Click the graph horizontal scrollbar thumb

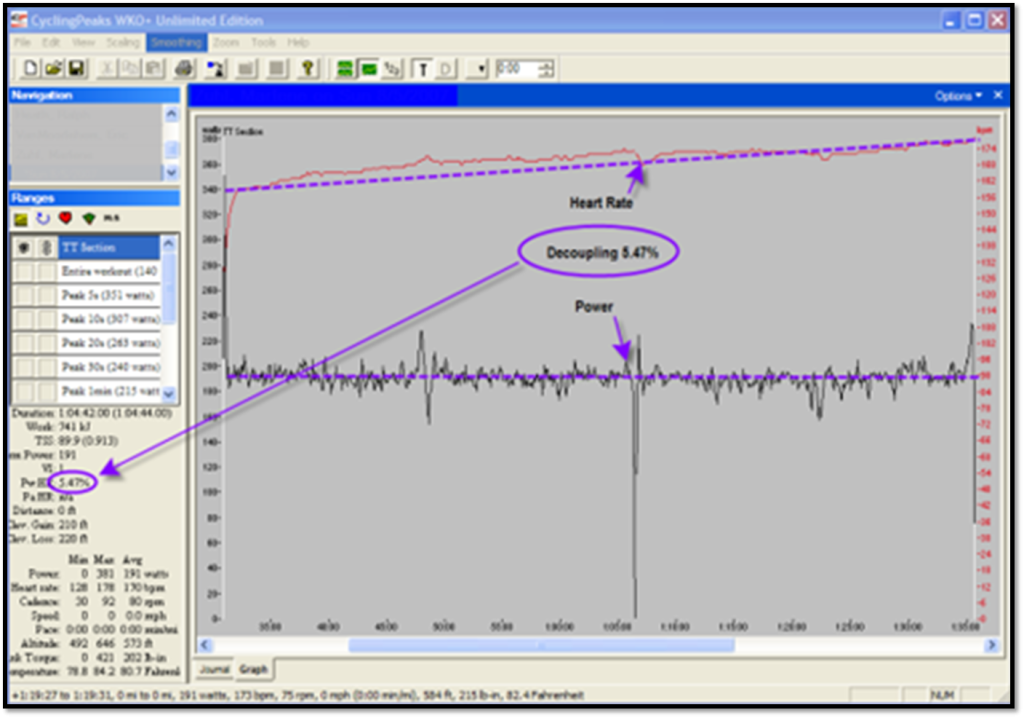540,645
